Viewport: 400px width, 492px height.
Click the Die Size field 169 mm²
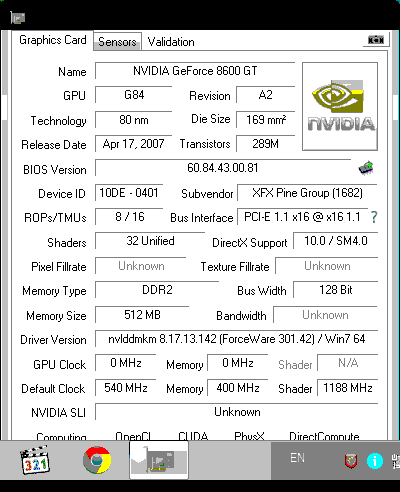coord(266,120)
